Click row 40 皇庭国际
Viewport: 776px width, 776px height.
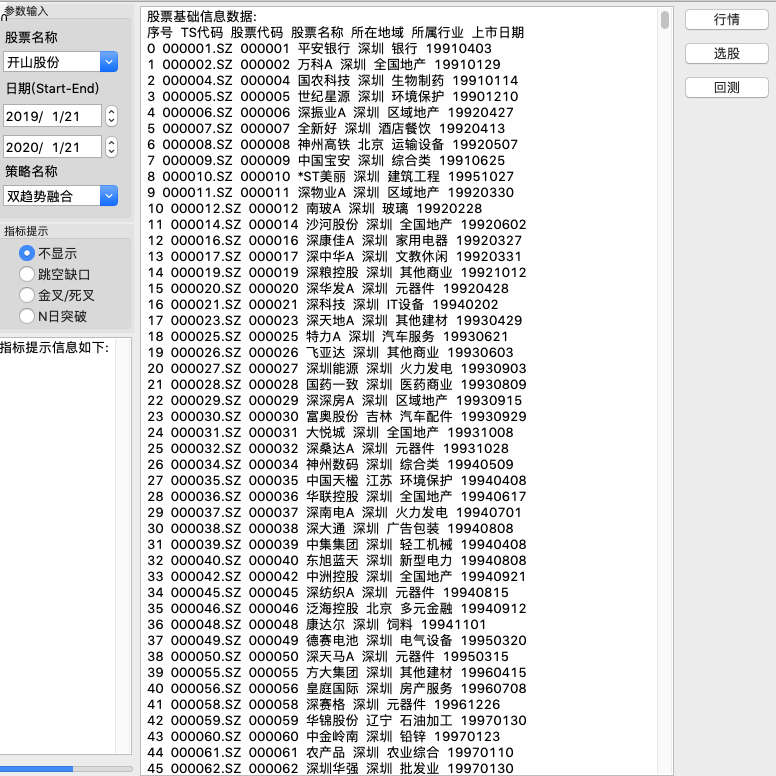(x=337, y=688)
